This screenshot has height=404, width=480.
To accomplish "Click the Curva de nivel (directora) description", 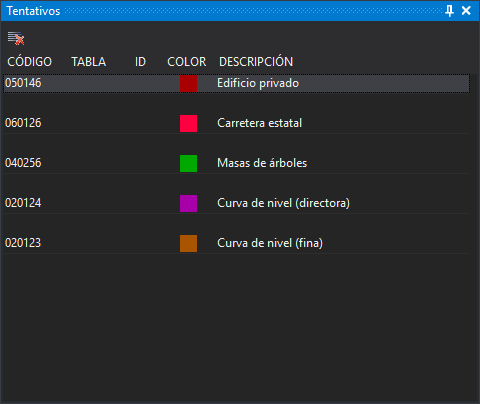I will pyautogui.click(x=283, y=203).
